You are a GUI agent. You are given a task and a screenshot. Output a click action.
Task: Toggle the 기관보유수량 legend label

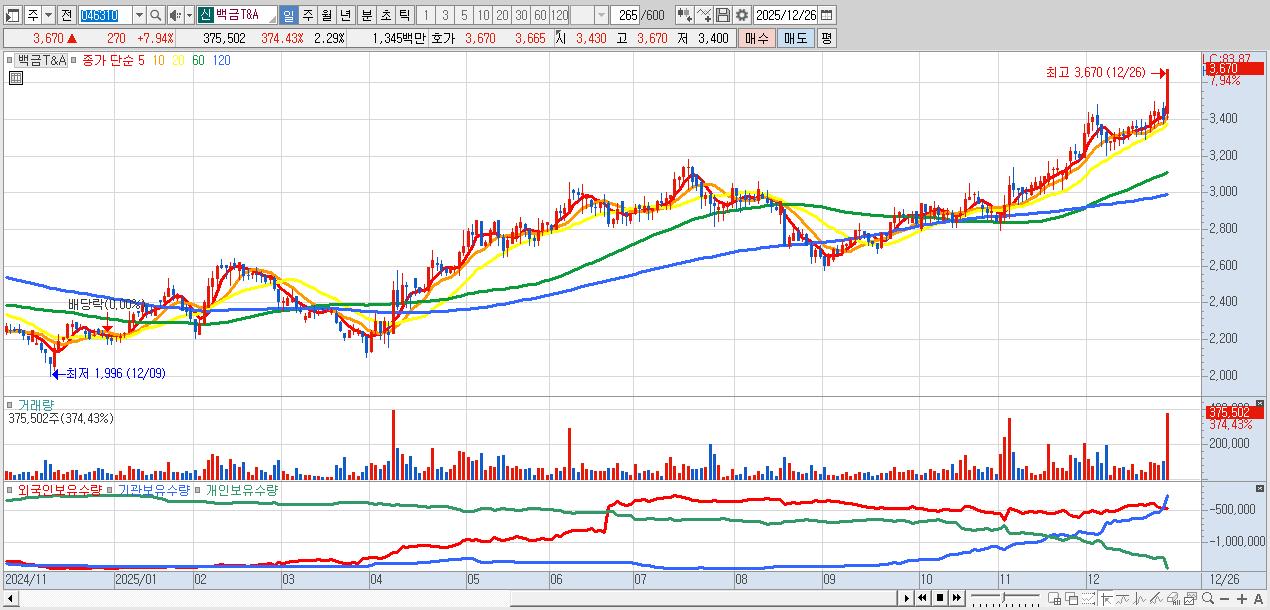pos(154,490)
